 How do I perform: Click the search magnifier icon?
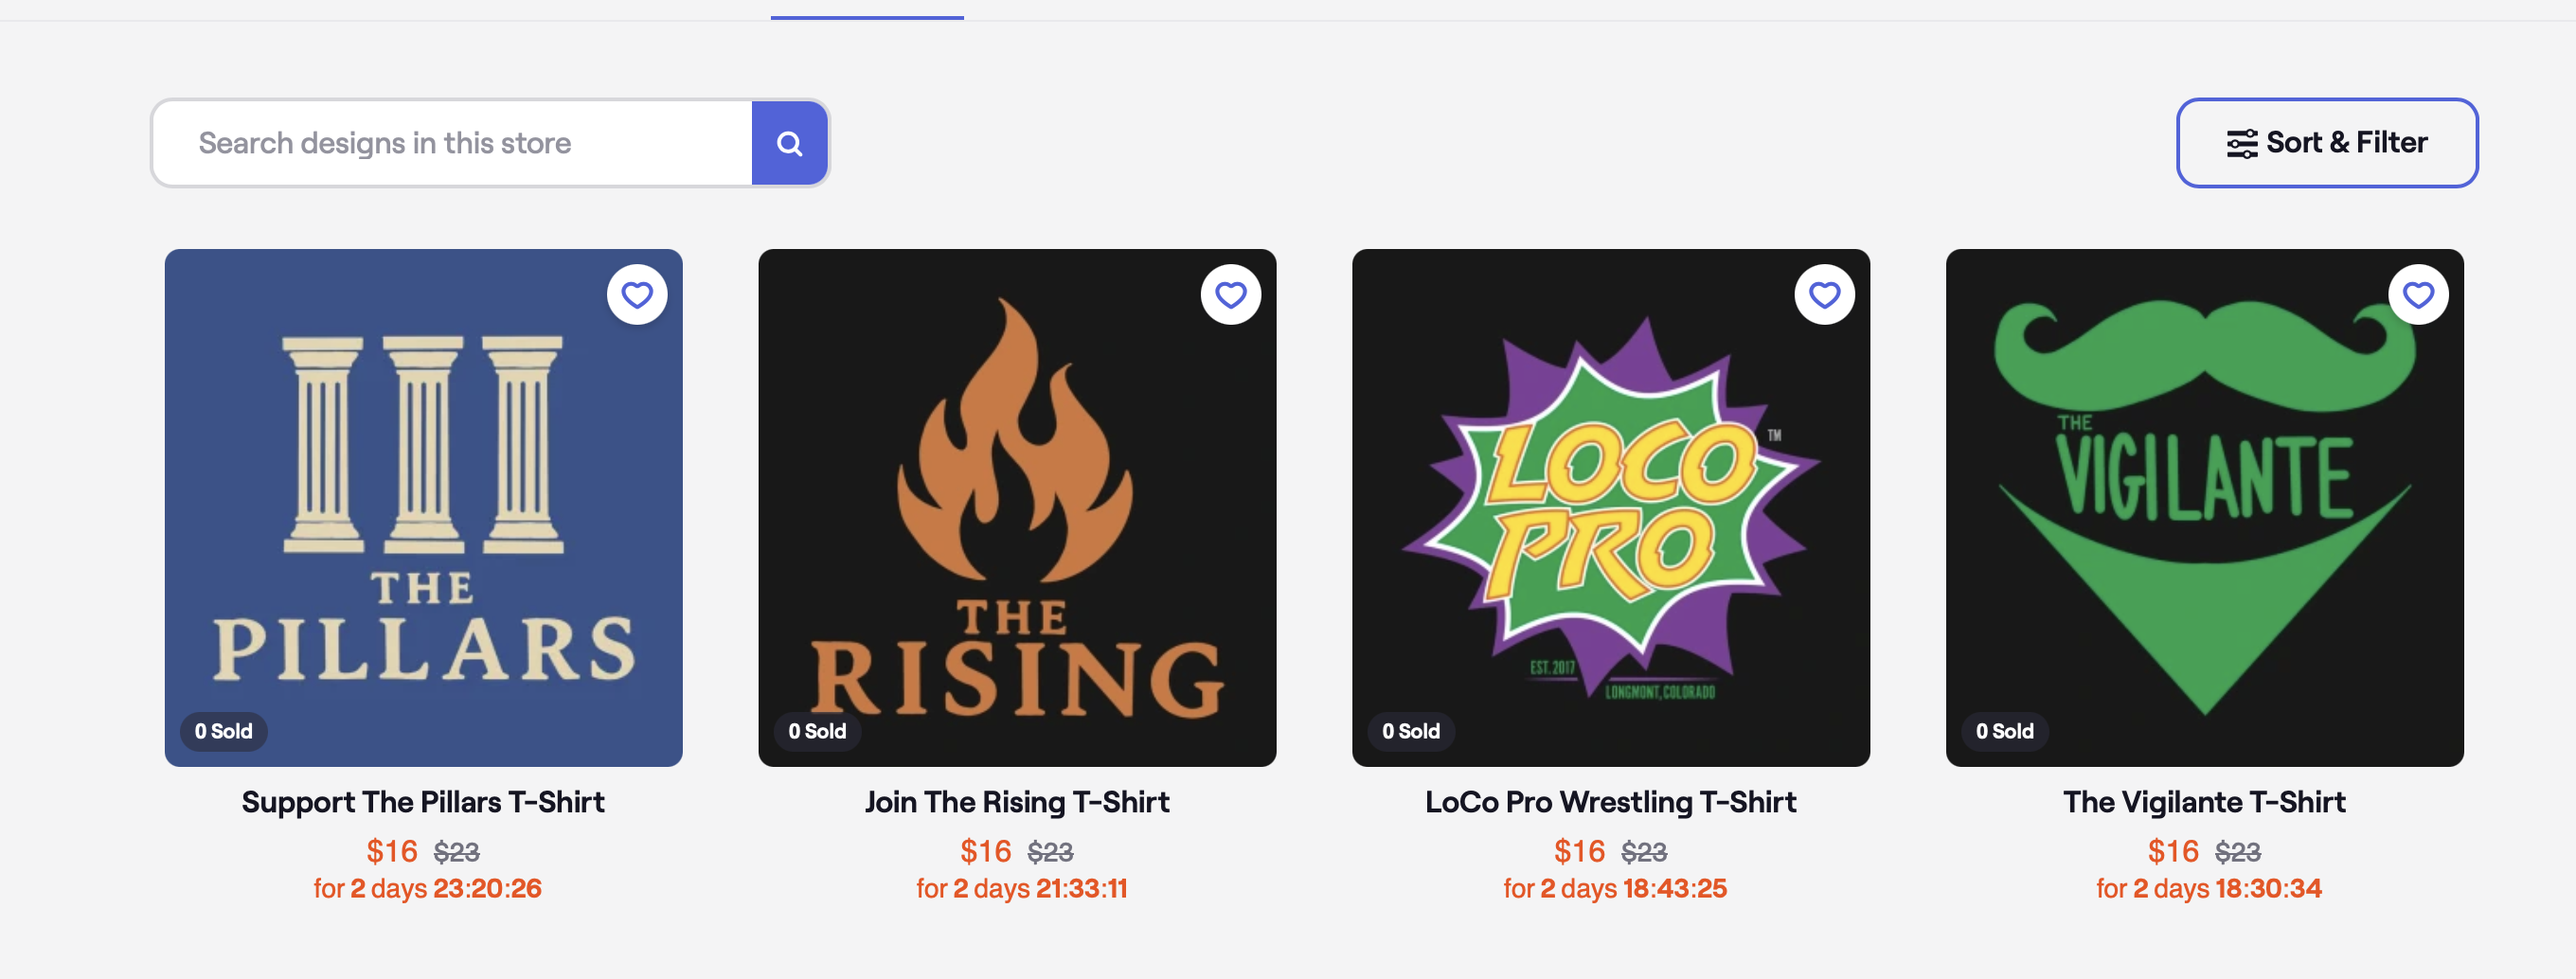click(x=790, y=143)
